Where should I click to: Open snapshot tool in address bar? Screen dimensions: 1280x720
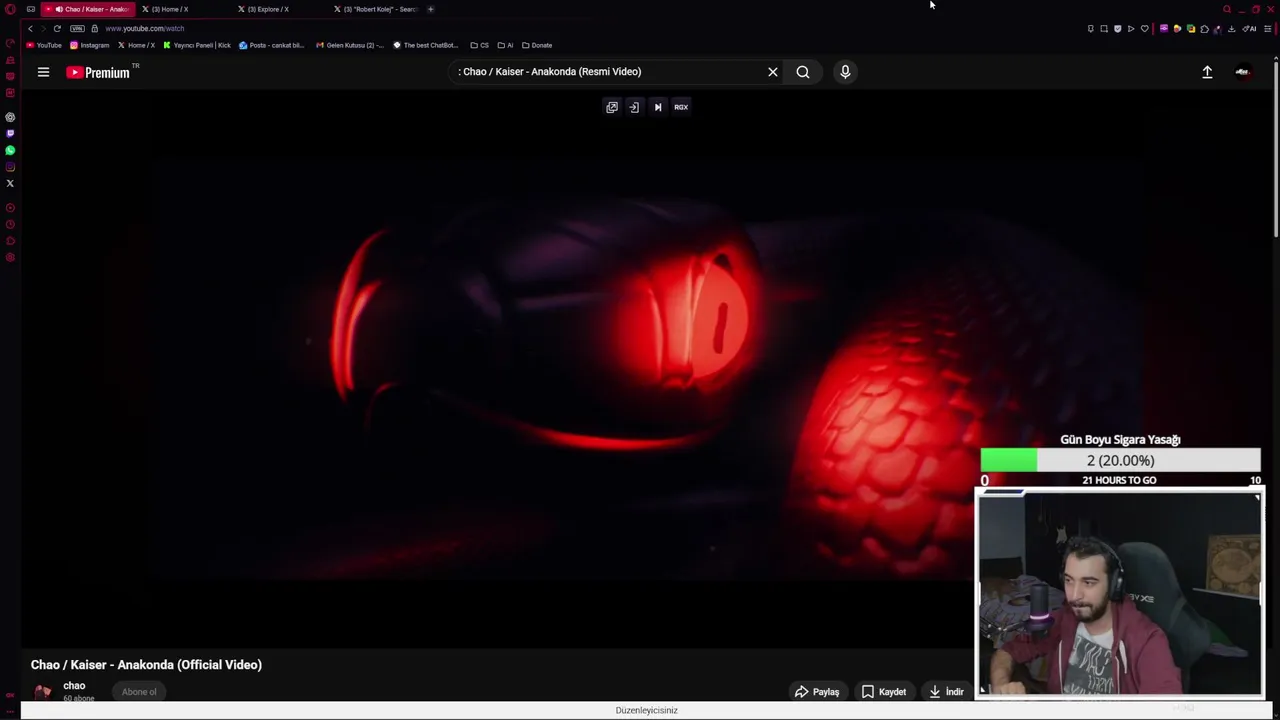pos(1104,29)
